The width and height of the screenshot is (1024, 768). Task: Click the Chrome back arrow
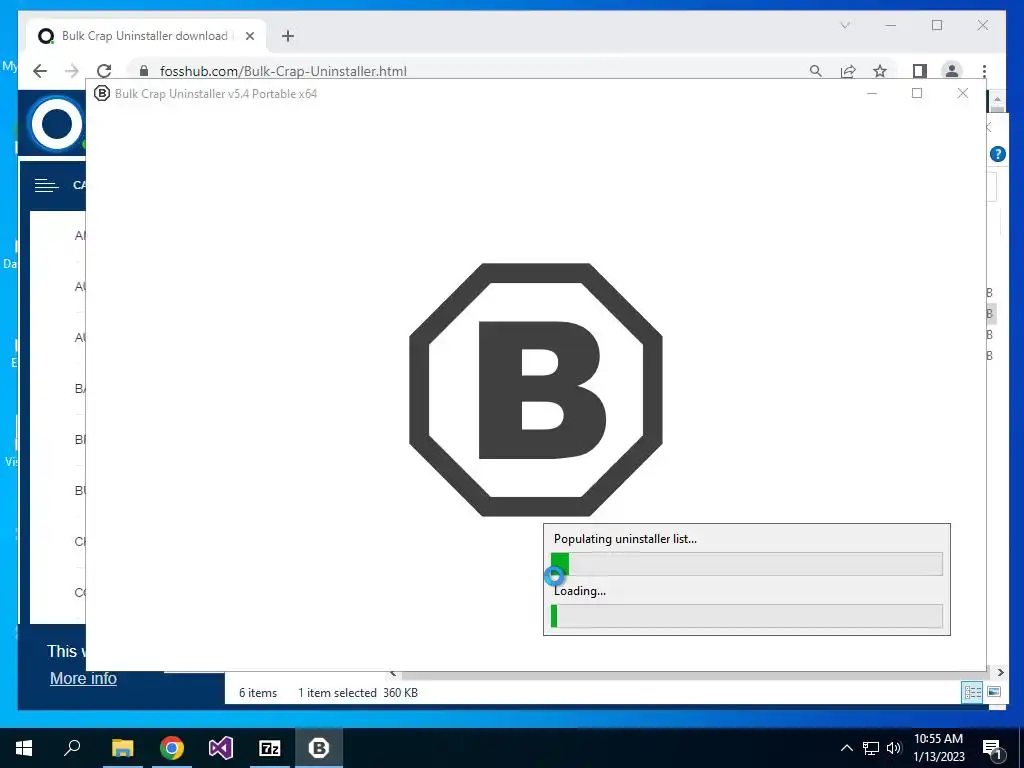(x=40, y=71)
